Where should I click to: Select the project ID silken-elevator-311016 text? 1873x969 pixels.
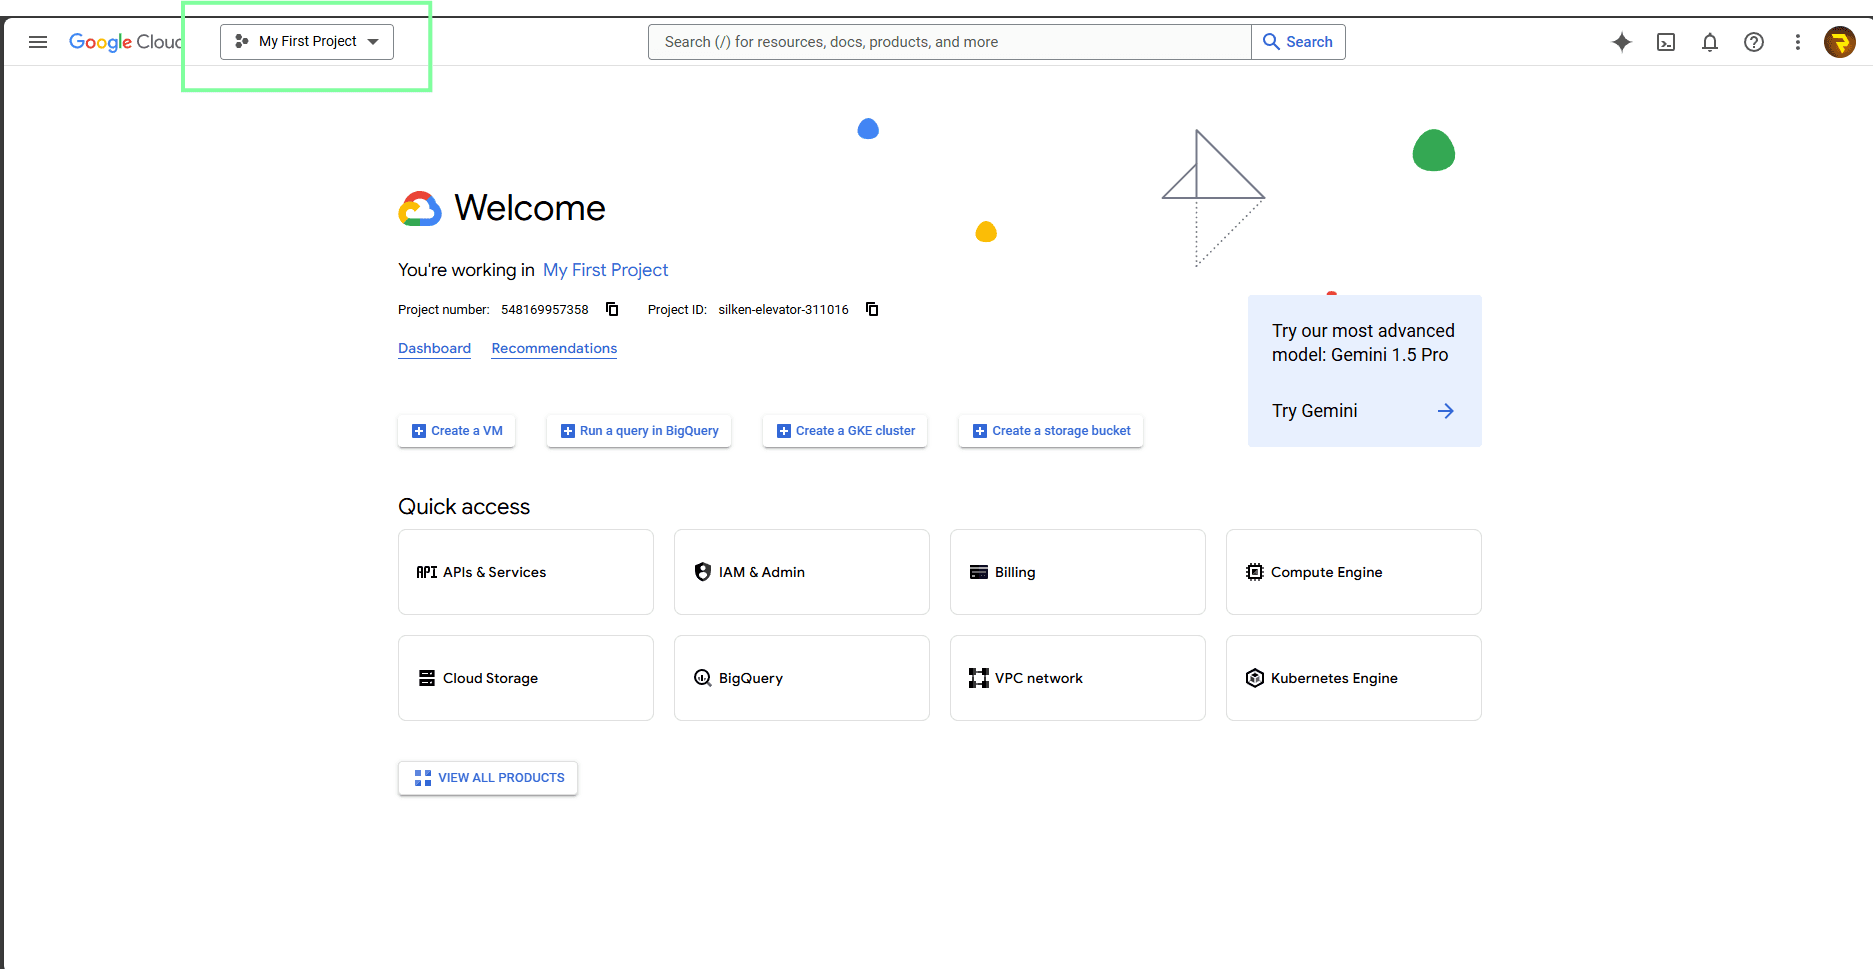tap(783, 310)
